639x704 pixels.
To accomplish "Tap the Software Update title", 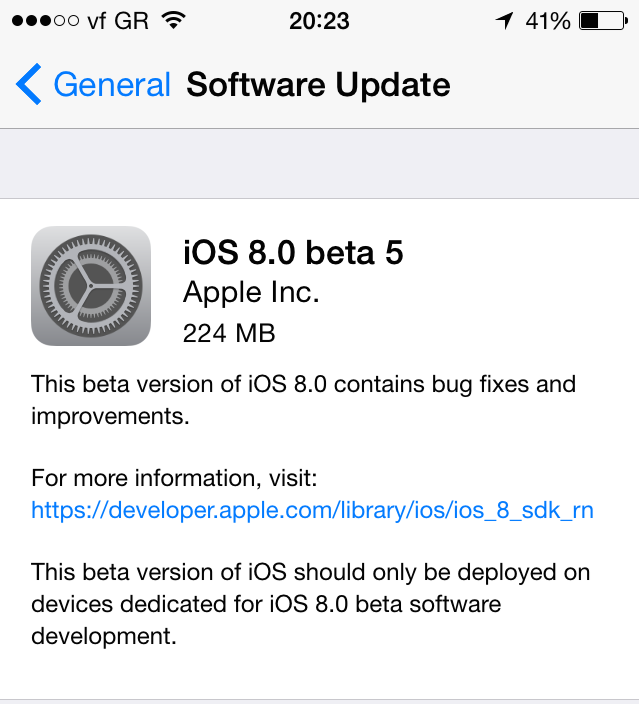I will coord(318,84).
